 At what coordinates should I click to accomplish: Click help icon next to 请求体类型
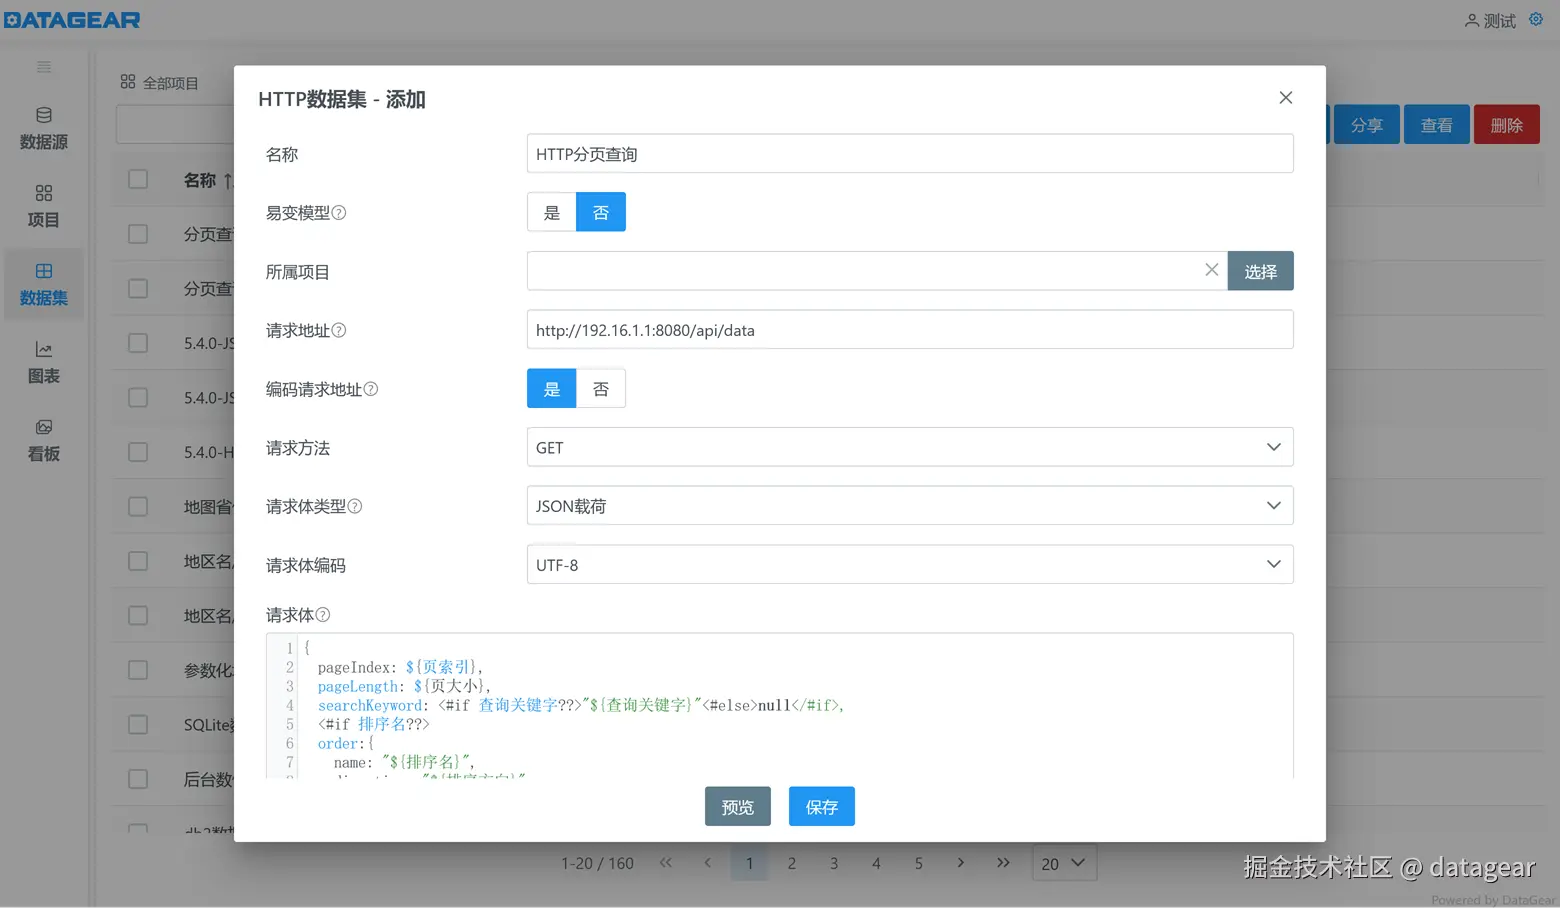tap(355, 506)
